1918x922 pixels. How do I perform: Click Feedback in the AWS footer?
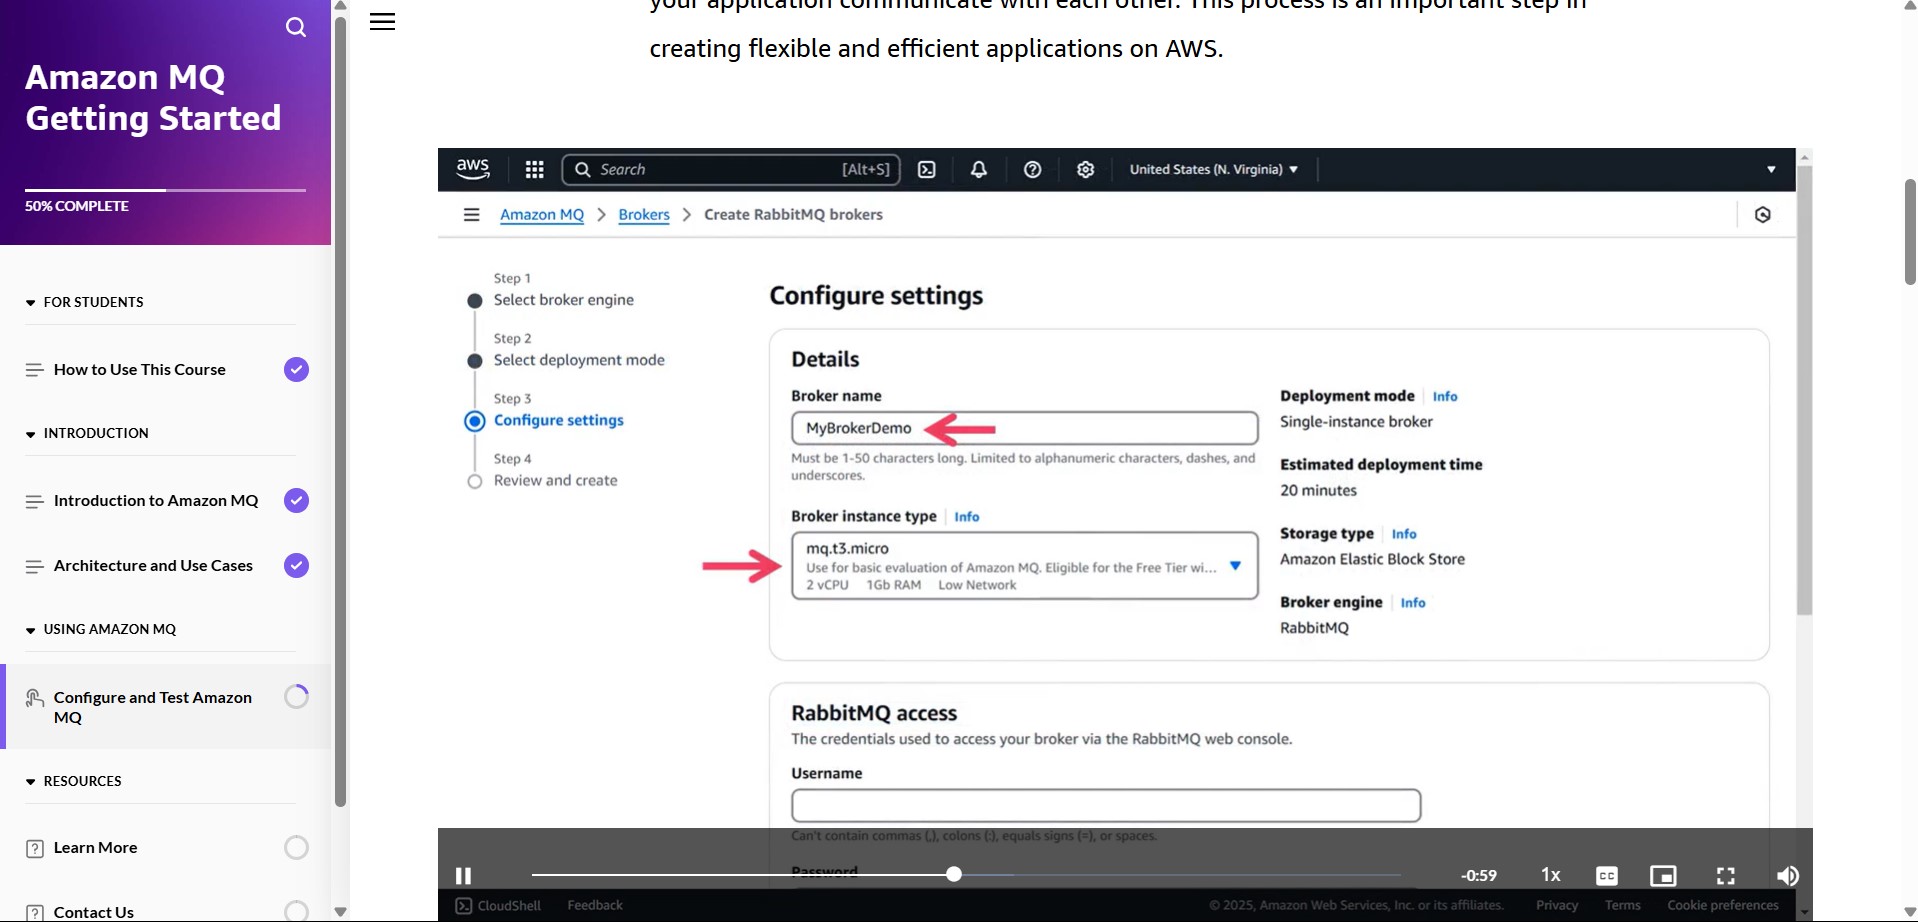pyautogui.click(x=595, y=906)
